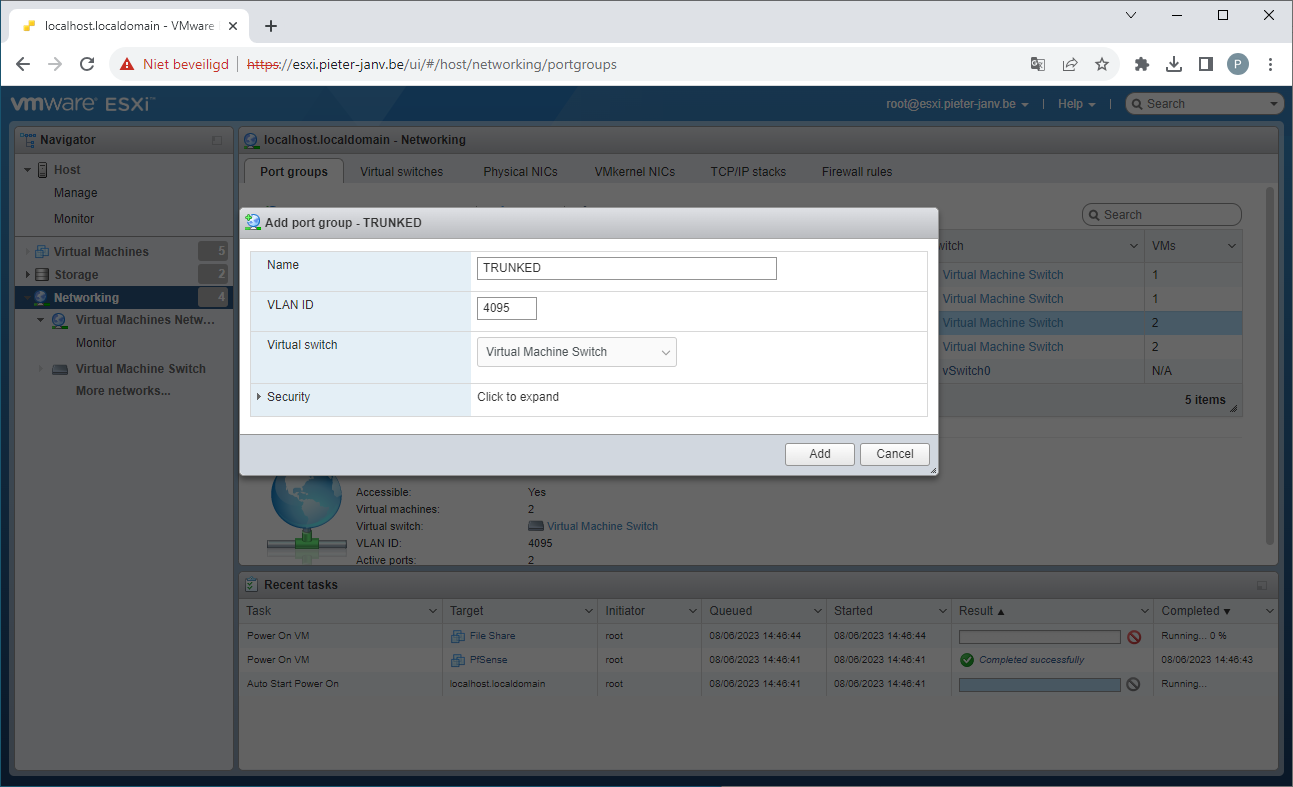Expand the Security section
Viewport: 1293px width, 787px height.
[x=288, y=397]
